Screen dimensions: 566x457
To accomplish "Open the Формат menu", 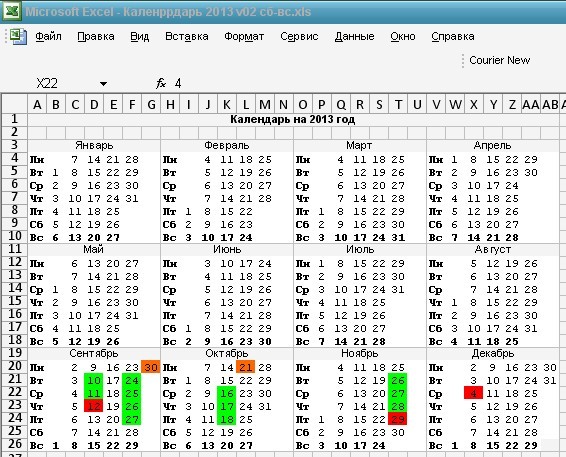I will (244, 36).
